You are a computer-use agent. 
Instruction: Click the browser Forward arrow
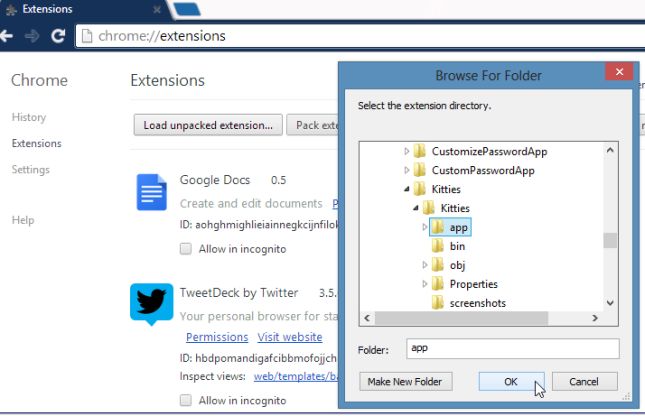32,36
